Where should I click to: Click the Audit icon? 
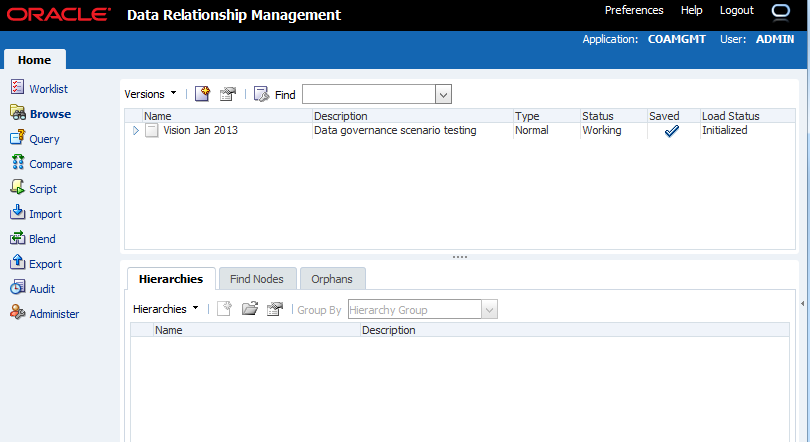point(18,287)
